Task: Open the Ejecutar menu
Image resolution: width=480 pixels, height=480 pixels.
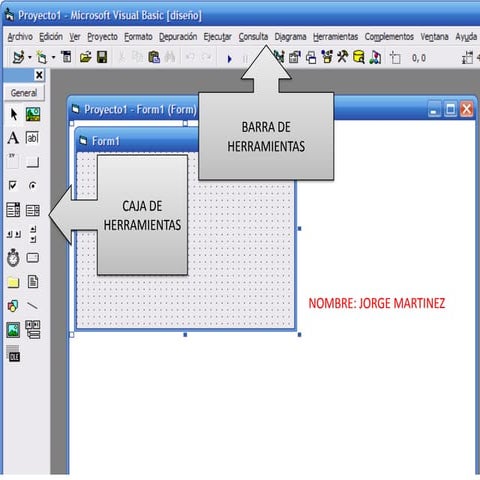Action: (x=218, y=37)
